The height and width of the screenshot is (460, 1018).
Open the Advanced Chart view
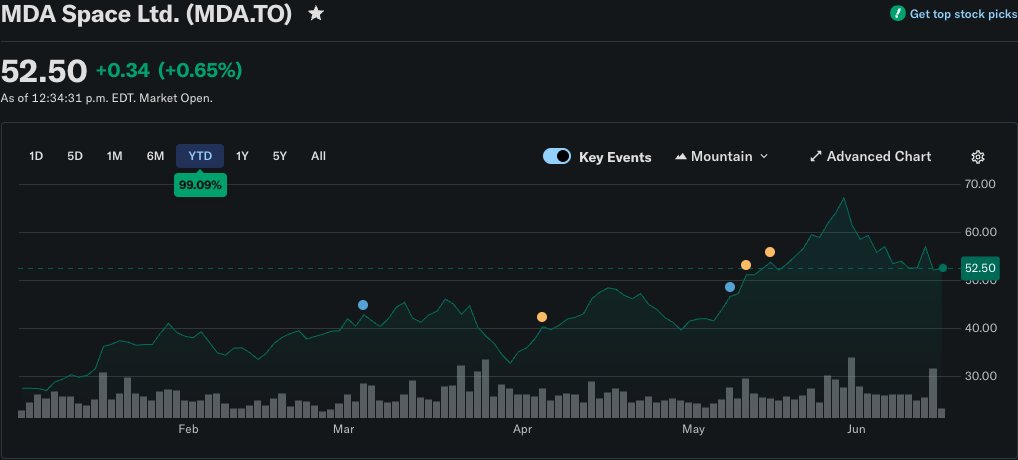pyautogui.click(x=870, y=156)
